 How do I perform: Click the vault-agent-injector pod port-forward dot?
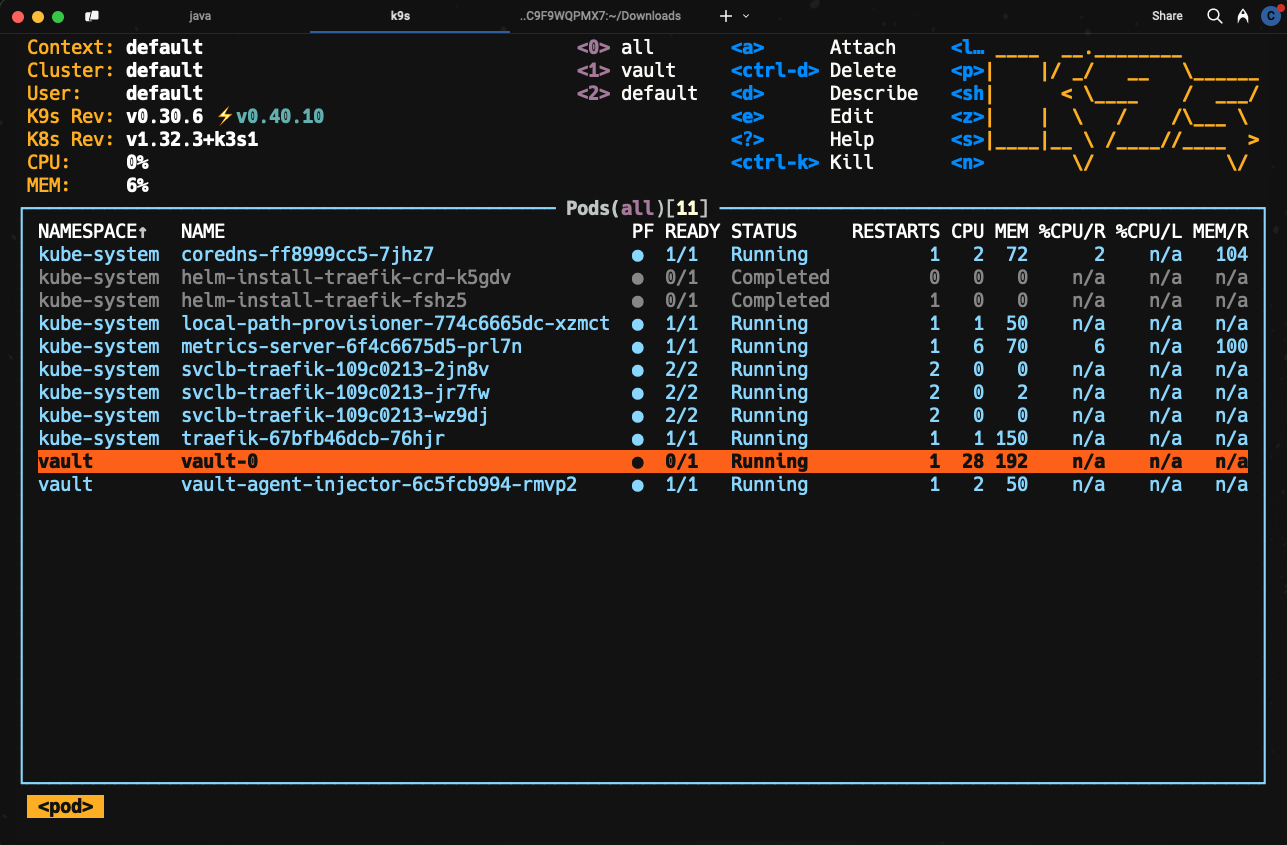point(637,485)
